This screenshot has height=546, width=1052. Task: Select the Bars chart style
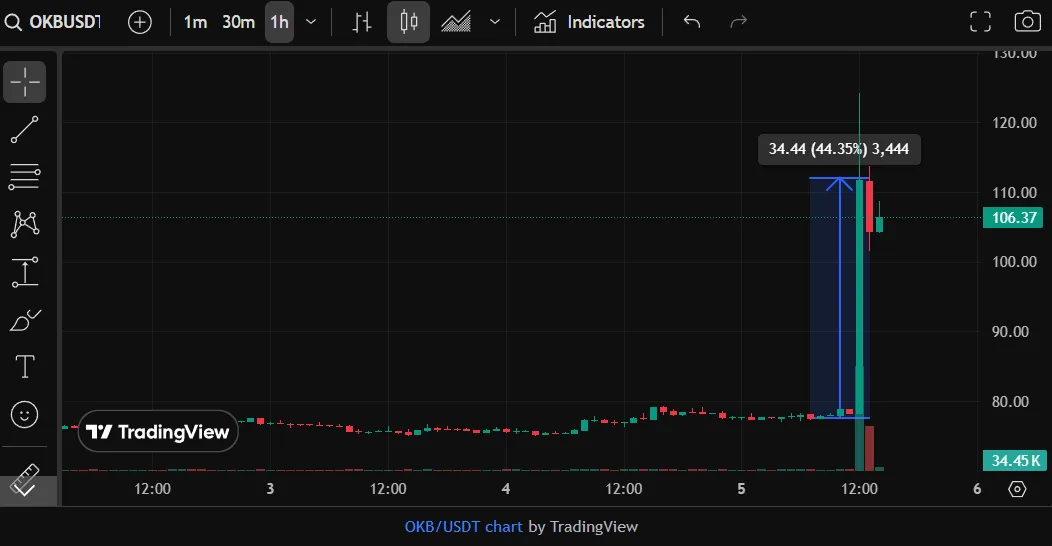click(x=362, y=22)
